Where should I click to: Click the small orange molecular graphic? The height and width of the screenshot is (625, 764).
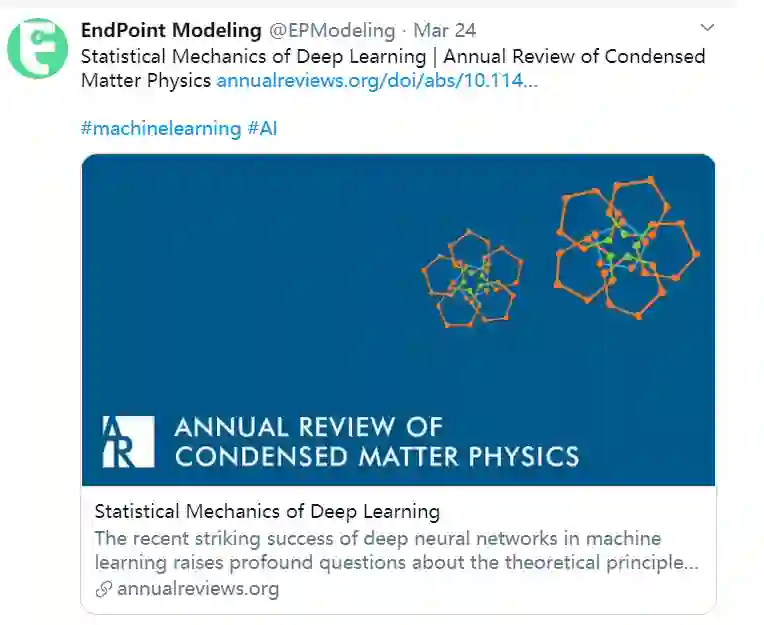point(471,278)
